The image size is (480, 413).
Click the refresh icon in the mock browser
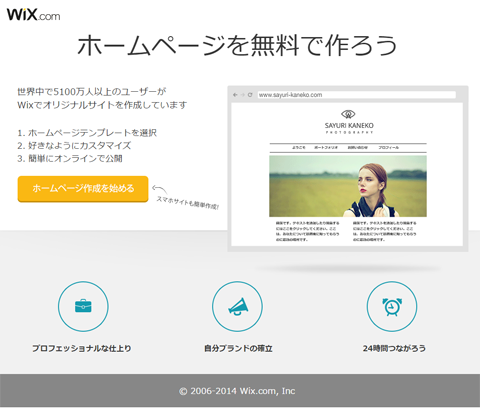click(x=250, y=95)
